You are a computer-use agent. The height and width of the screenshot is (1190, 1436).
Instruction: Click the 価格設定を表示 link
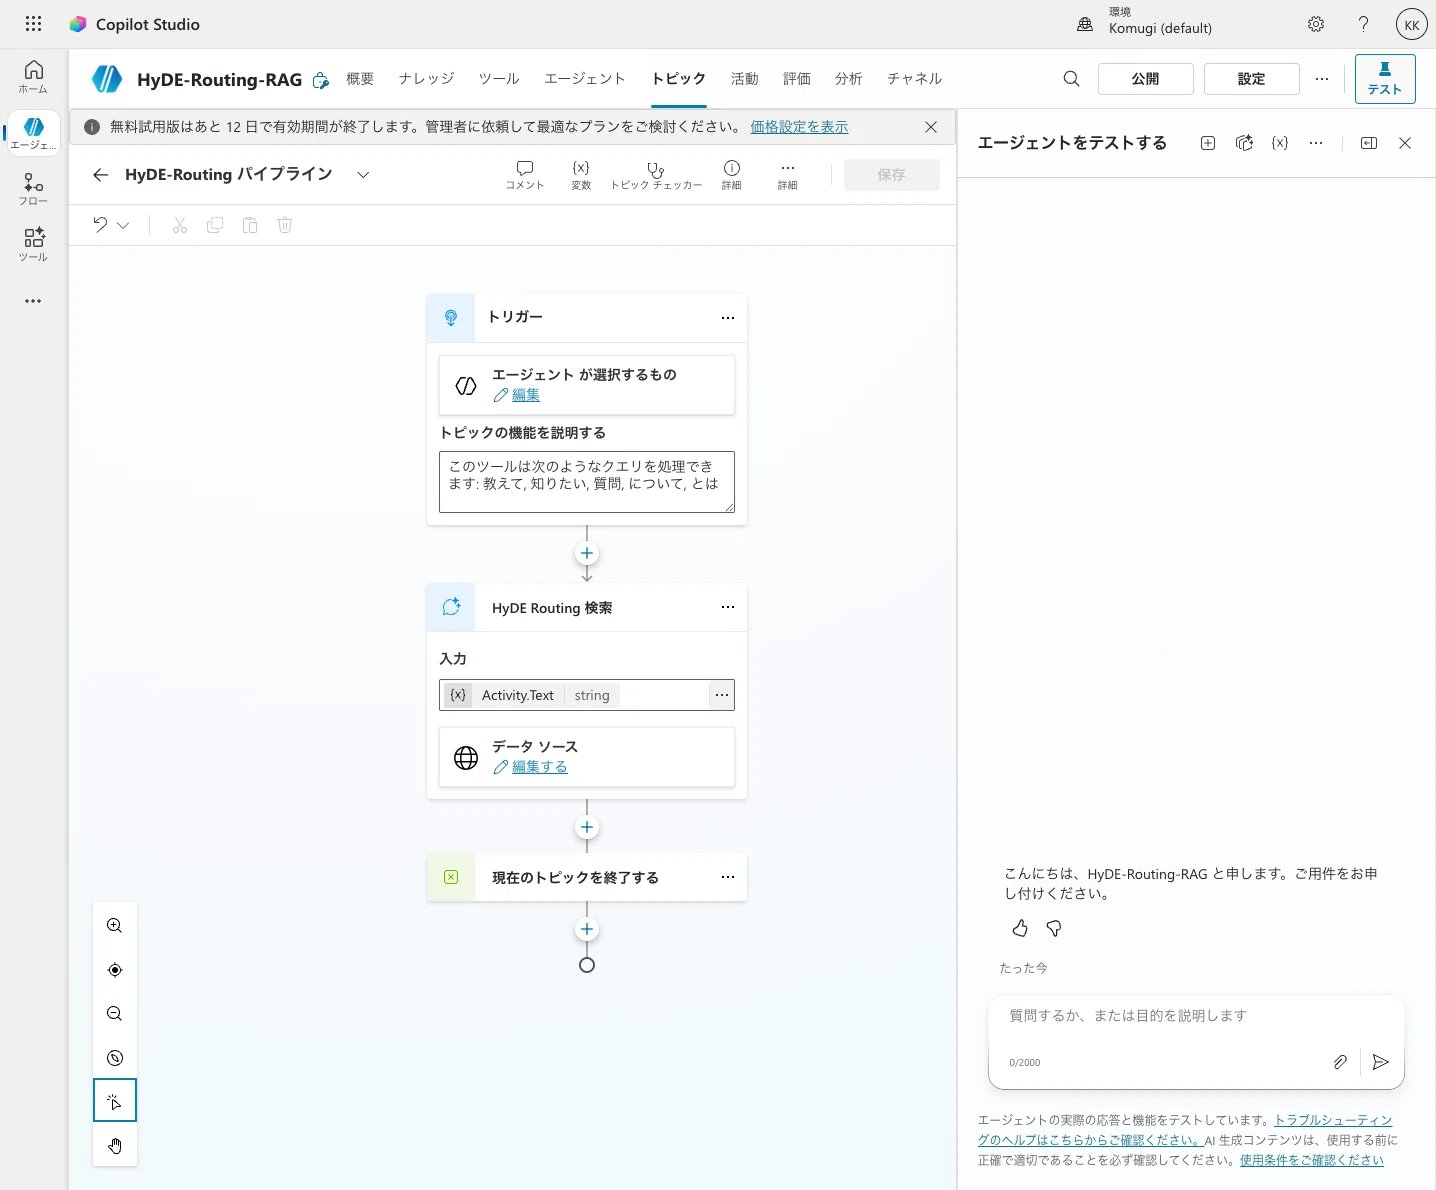point(799,127)
